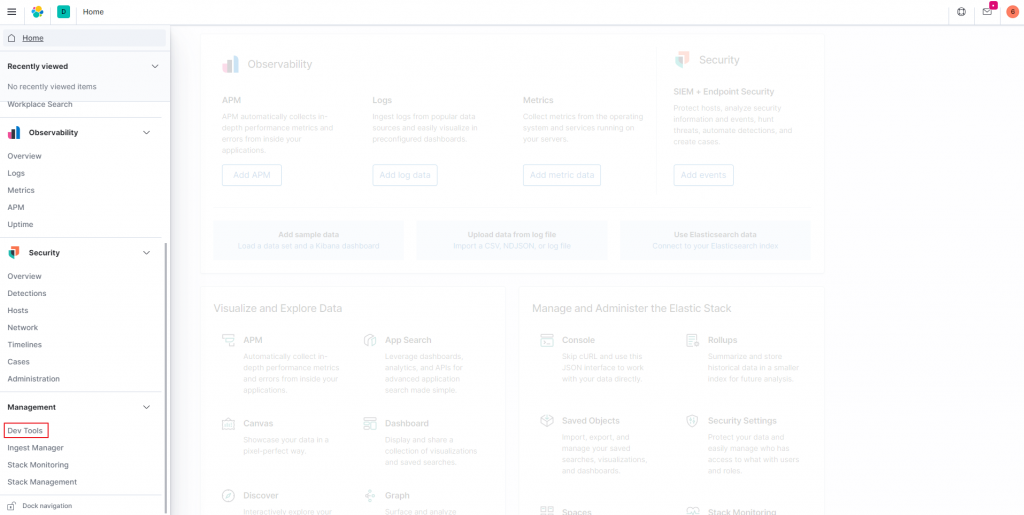Click the Discover compass icon
1024x515 pixels.
pos(228,495)
